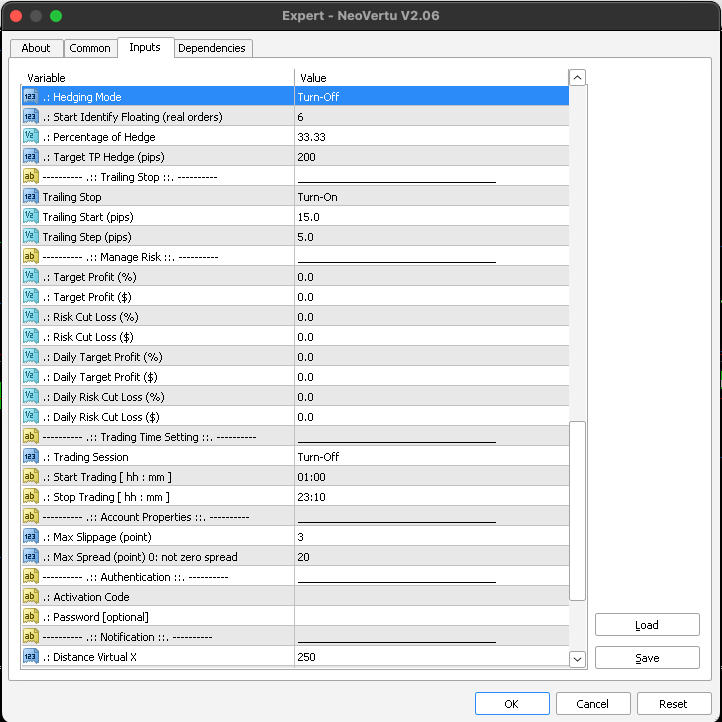Click the icon beside Percentage of Hedge
This screenshot has width=722, height=722.
(30, 137)
